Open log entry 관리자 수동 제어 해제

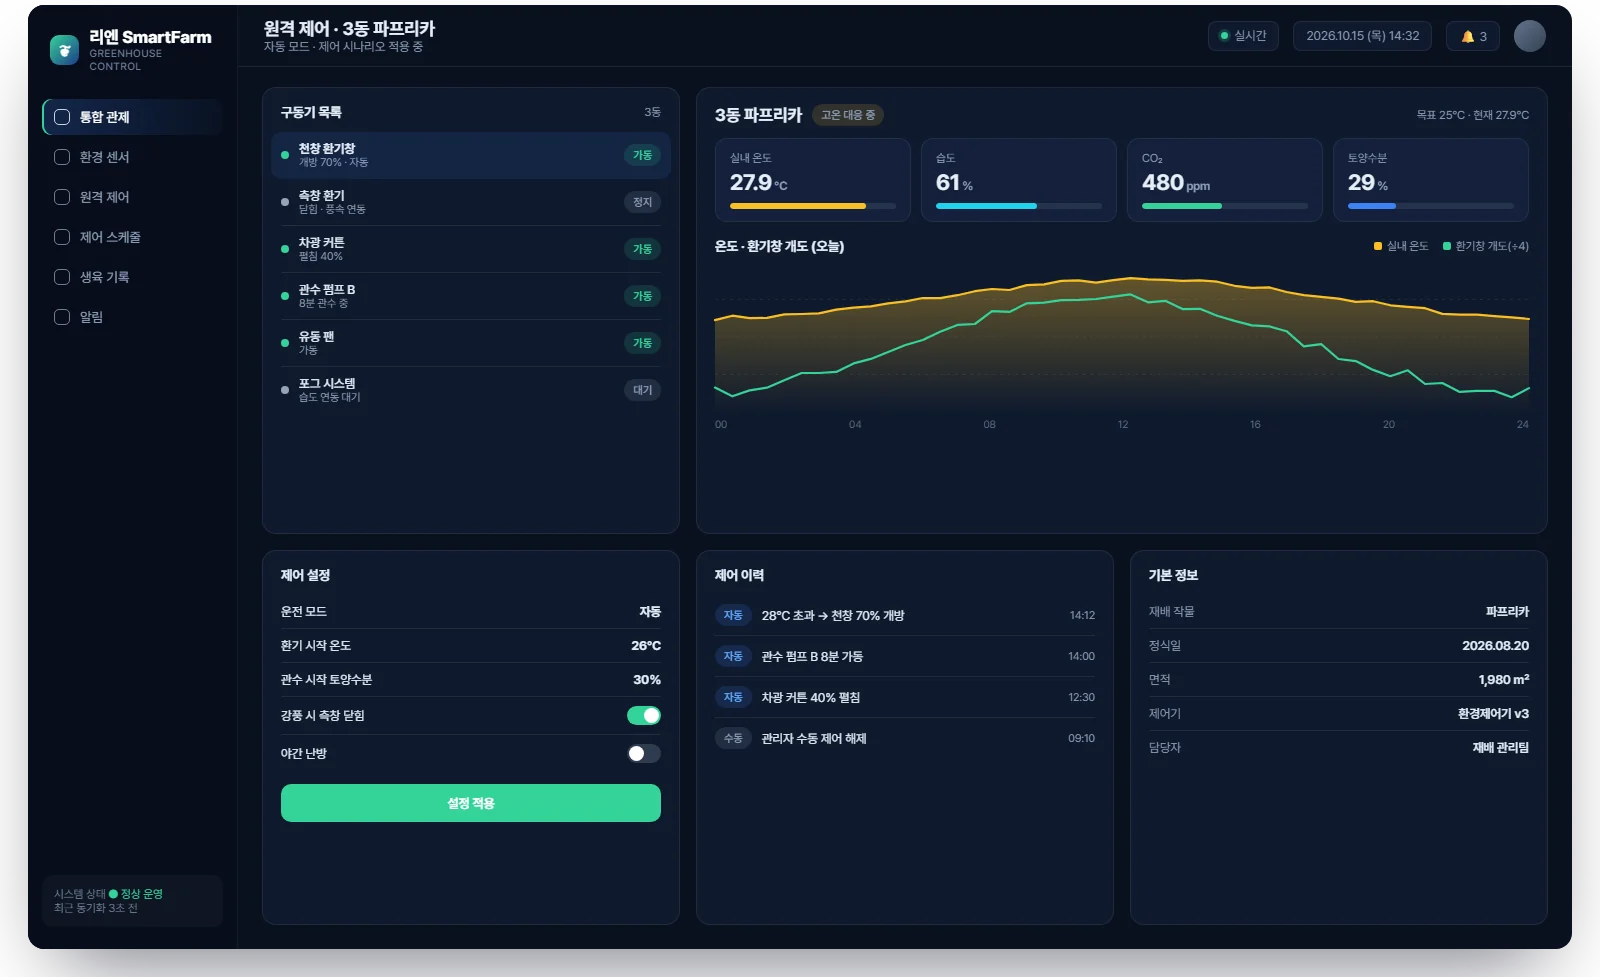pyautogui.click(x=905, y=738)
